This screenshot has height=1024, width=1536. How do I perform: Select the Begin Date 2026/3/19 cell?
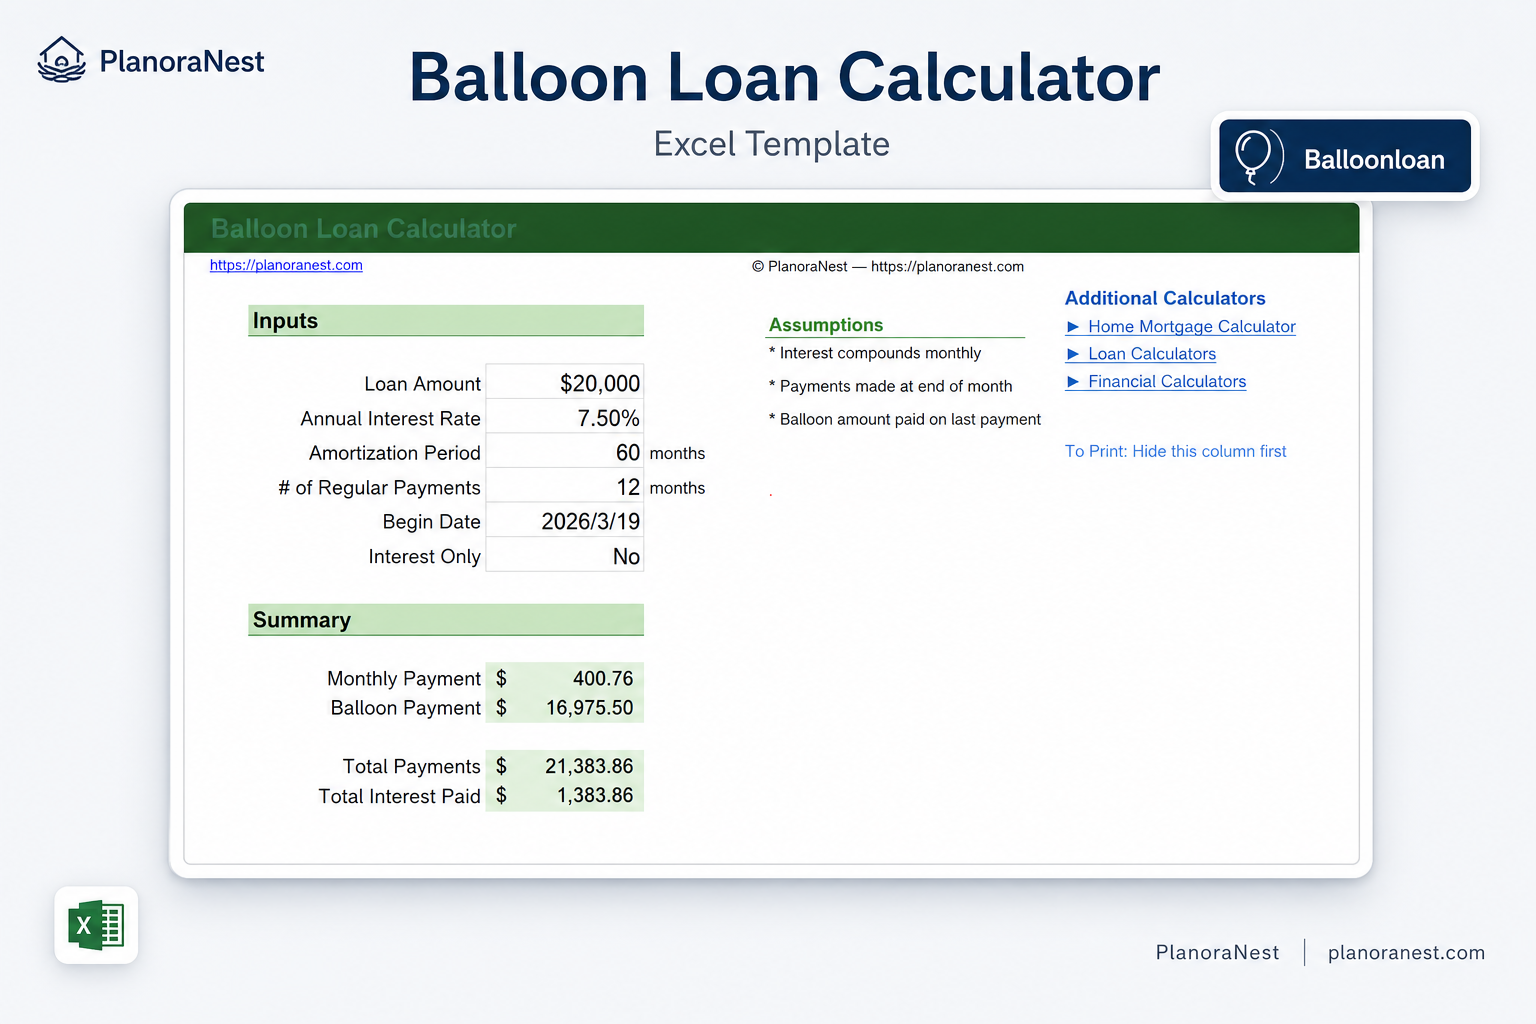[564, 521]
